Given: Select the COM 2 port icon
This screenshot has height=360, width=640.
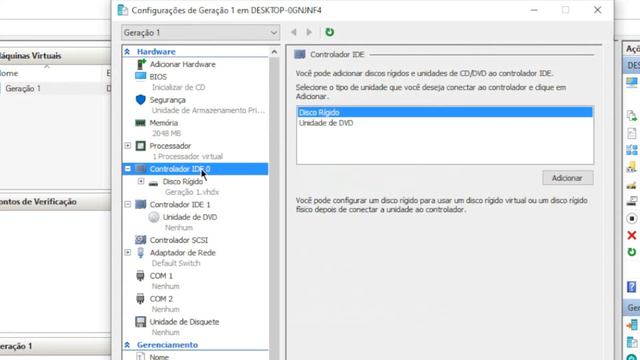Looking at the screenshot, I should coord(140,299).
